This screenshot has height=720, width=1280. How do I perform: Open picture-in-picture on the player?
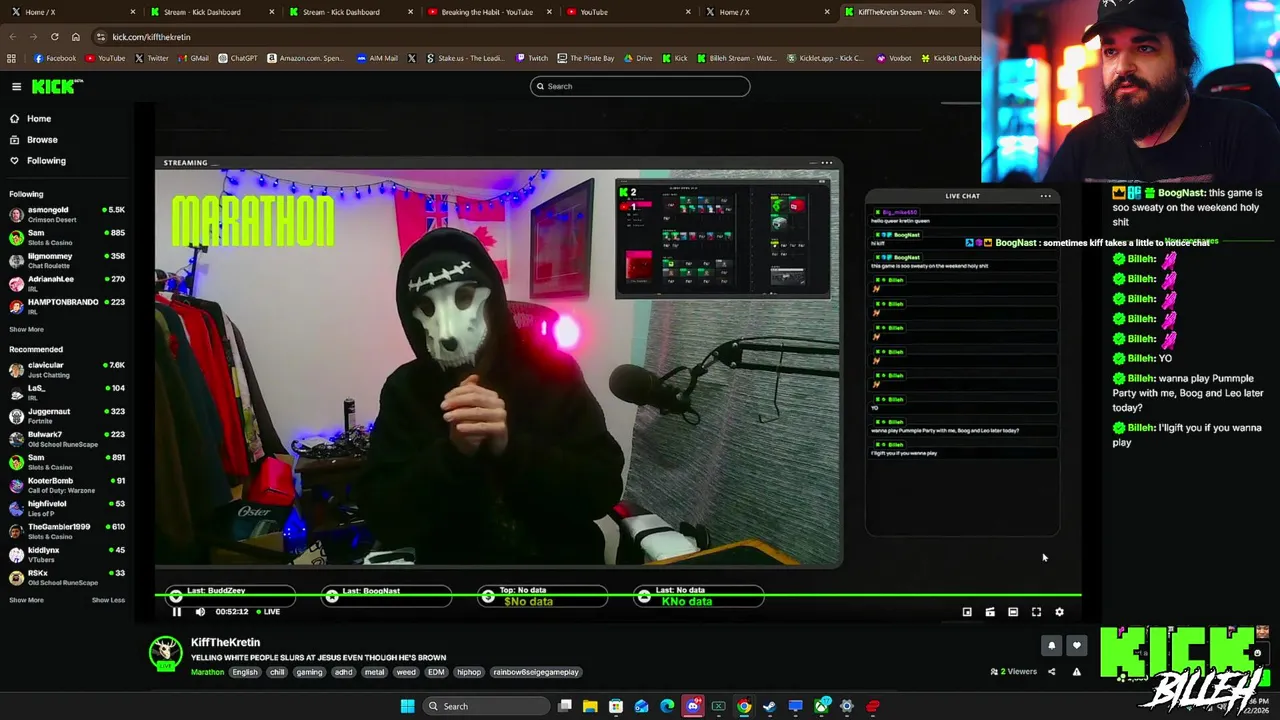[967, 612]
